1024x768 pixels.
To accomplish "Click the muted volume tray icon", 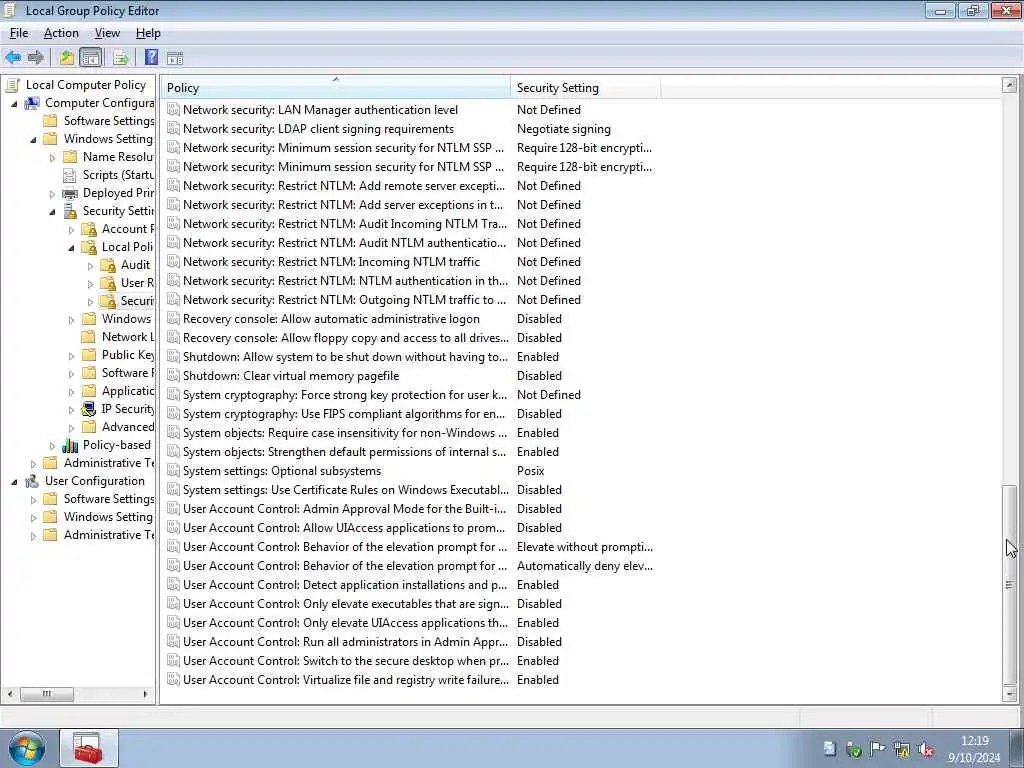I will 926,750.
